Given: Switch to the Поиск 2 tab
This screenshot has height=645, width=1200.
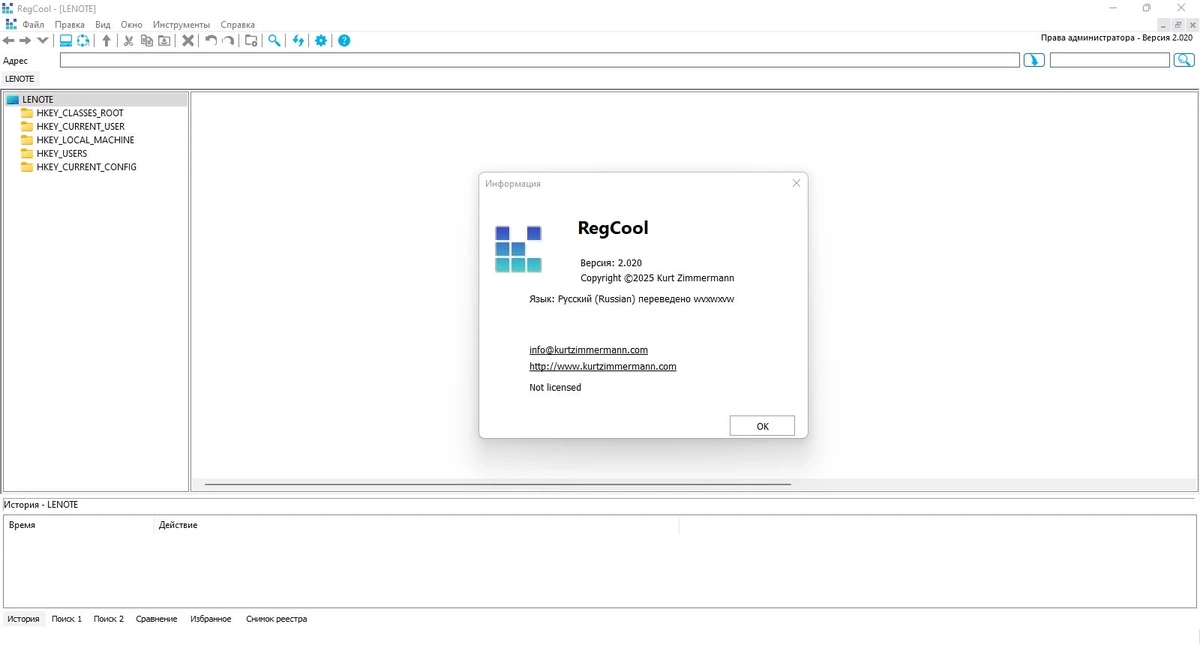Looking at the screenshot, I should click(109, 619).
